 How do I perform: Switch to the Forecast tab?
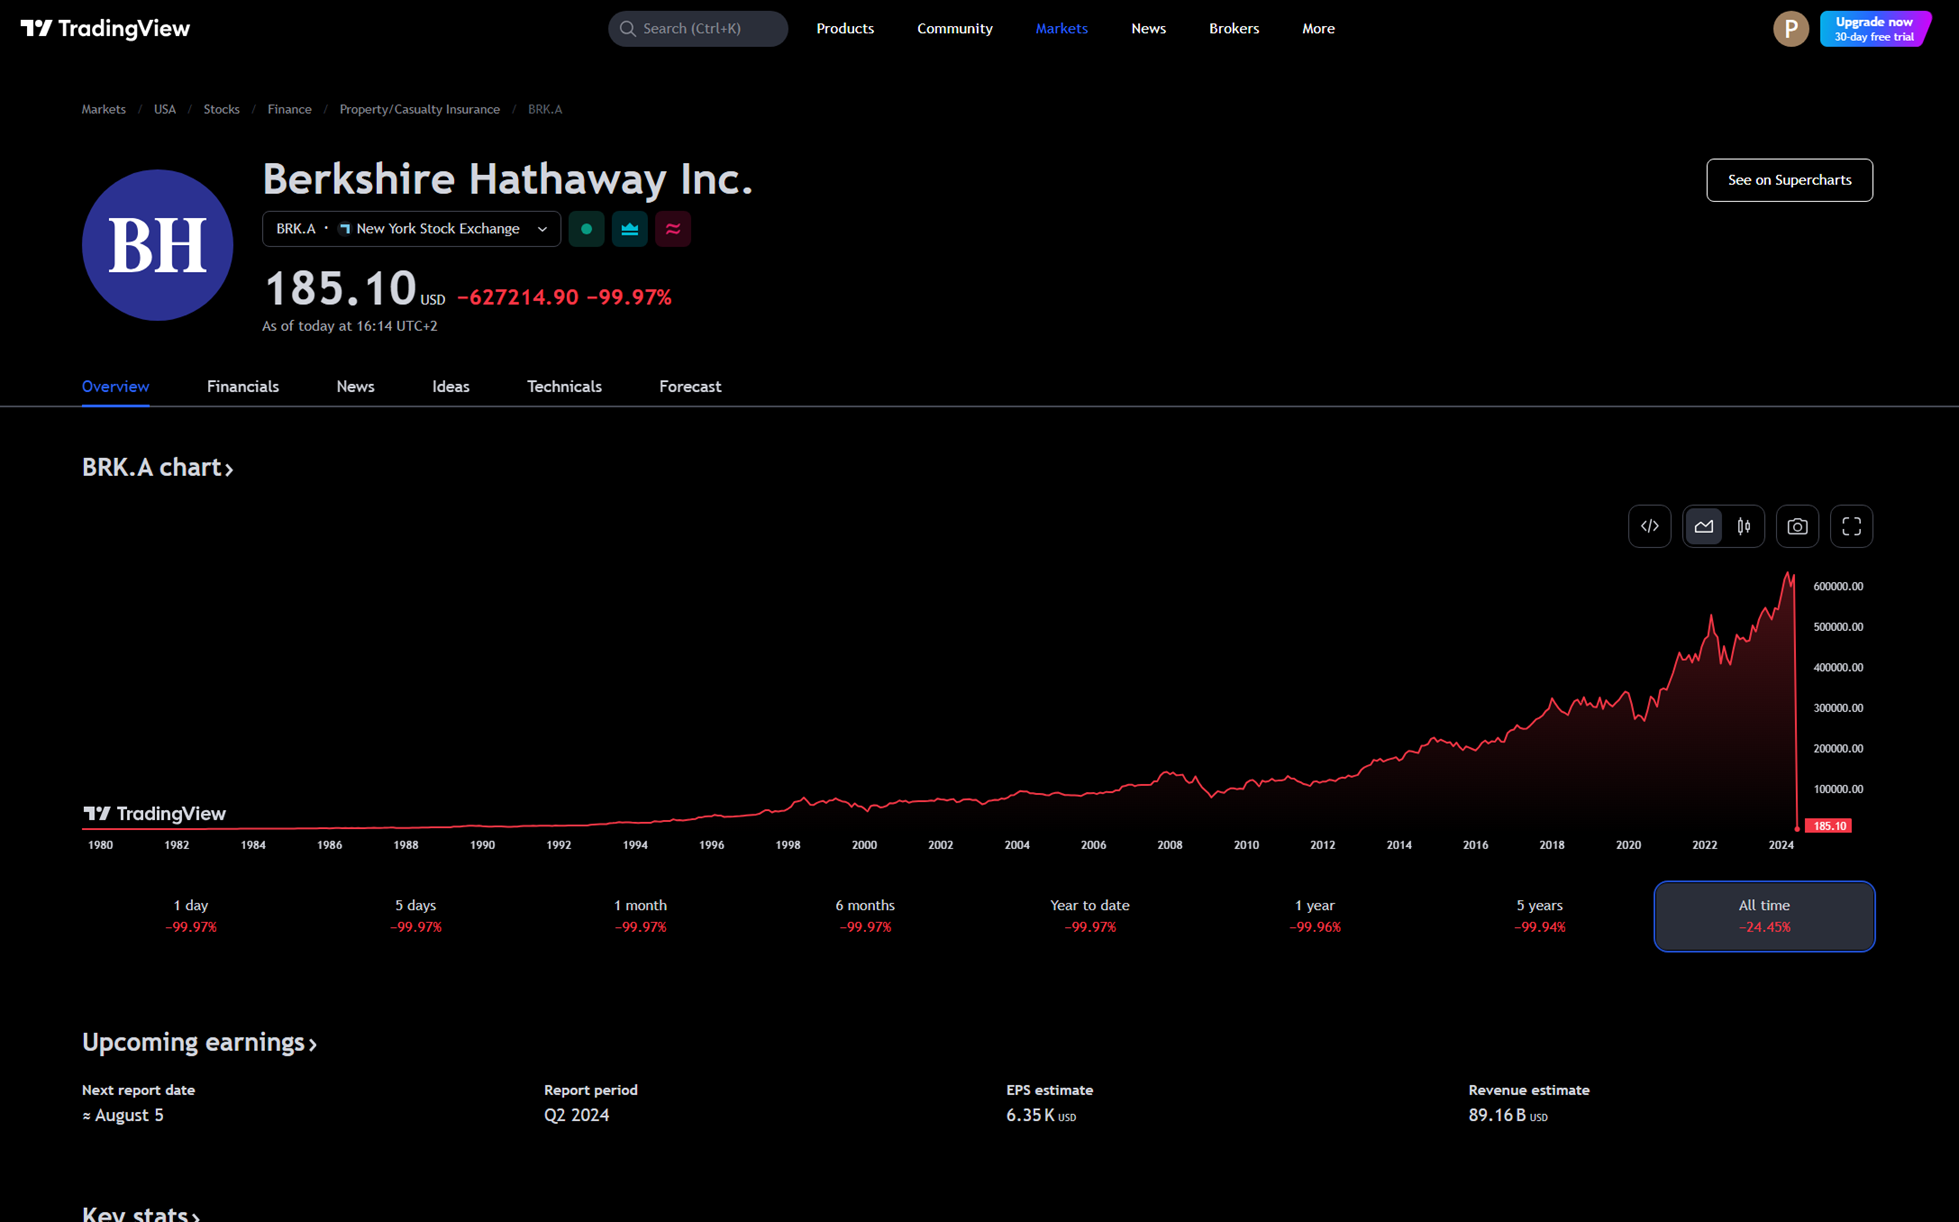[690, 387]
